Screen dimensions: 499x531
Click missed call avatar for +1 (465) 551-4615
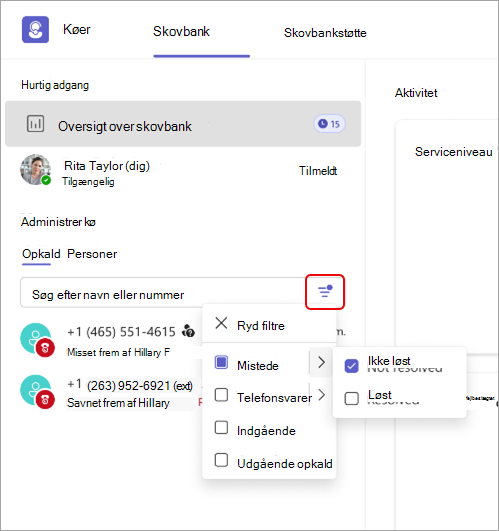tap(37, 340)
